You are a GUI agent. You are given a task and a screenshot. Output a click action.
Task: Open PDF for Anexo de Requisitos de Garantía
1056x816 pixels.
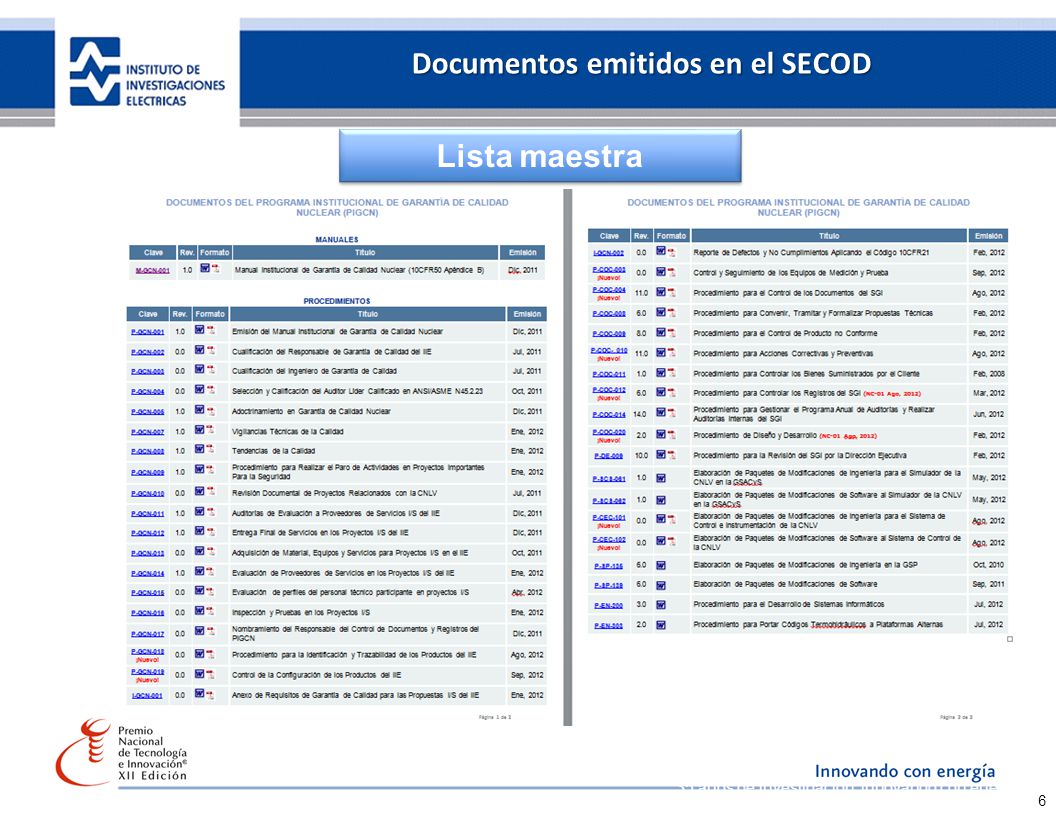(x=211, y=694)
